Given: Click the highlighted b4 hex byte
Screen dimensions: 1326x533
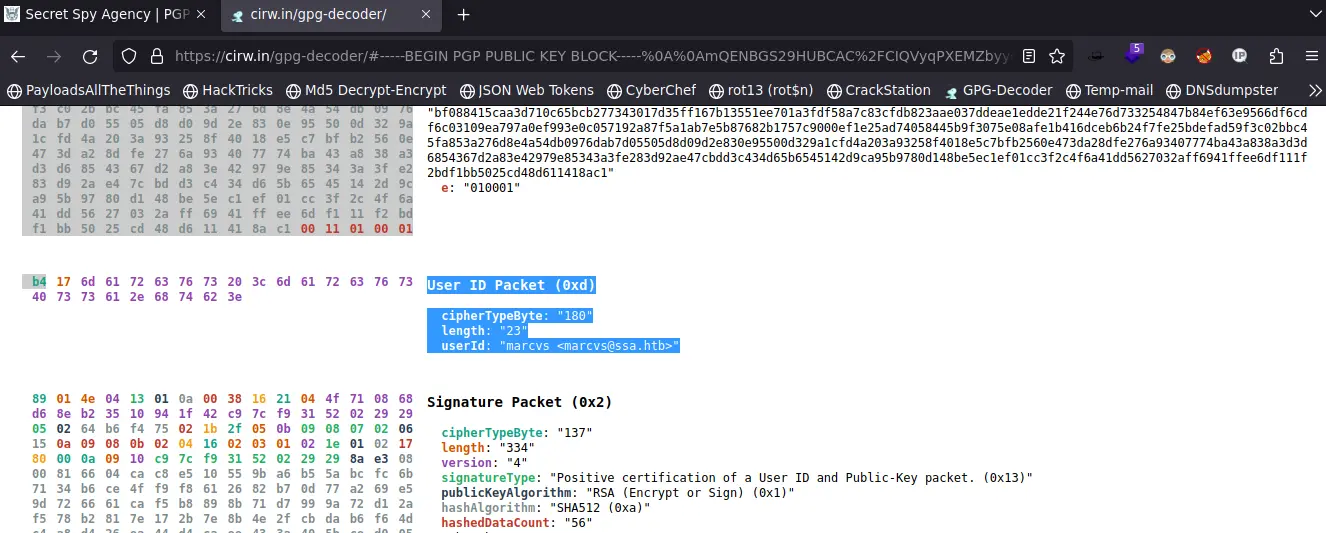Looking at the screenshot, I should 39,282.
